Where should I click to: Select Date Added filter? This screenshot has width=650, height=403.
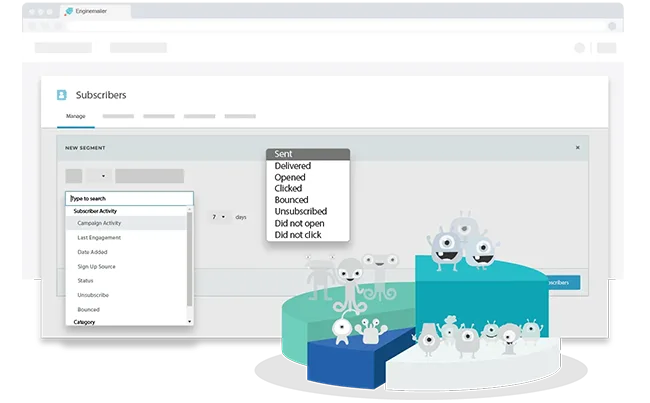click(x=93, y=252)
